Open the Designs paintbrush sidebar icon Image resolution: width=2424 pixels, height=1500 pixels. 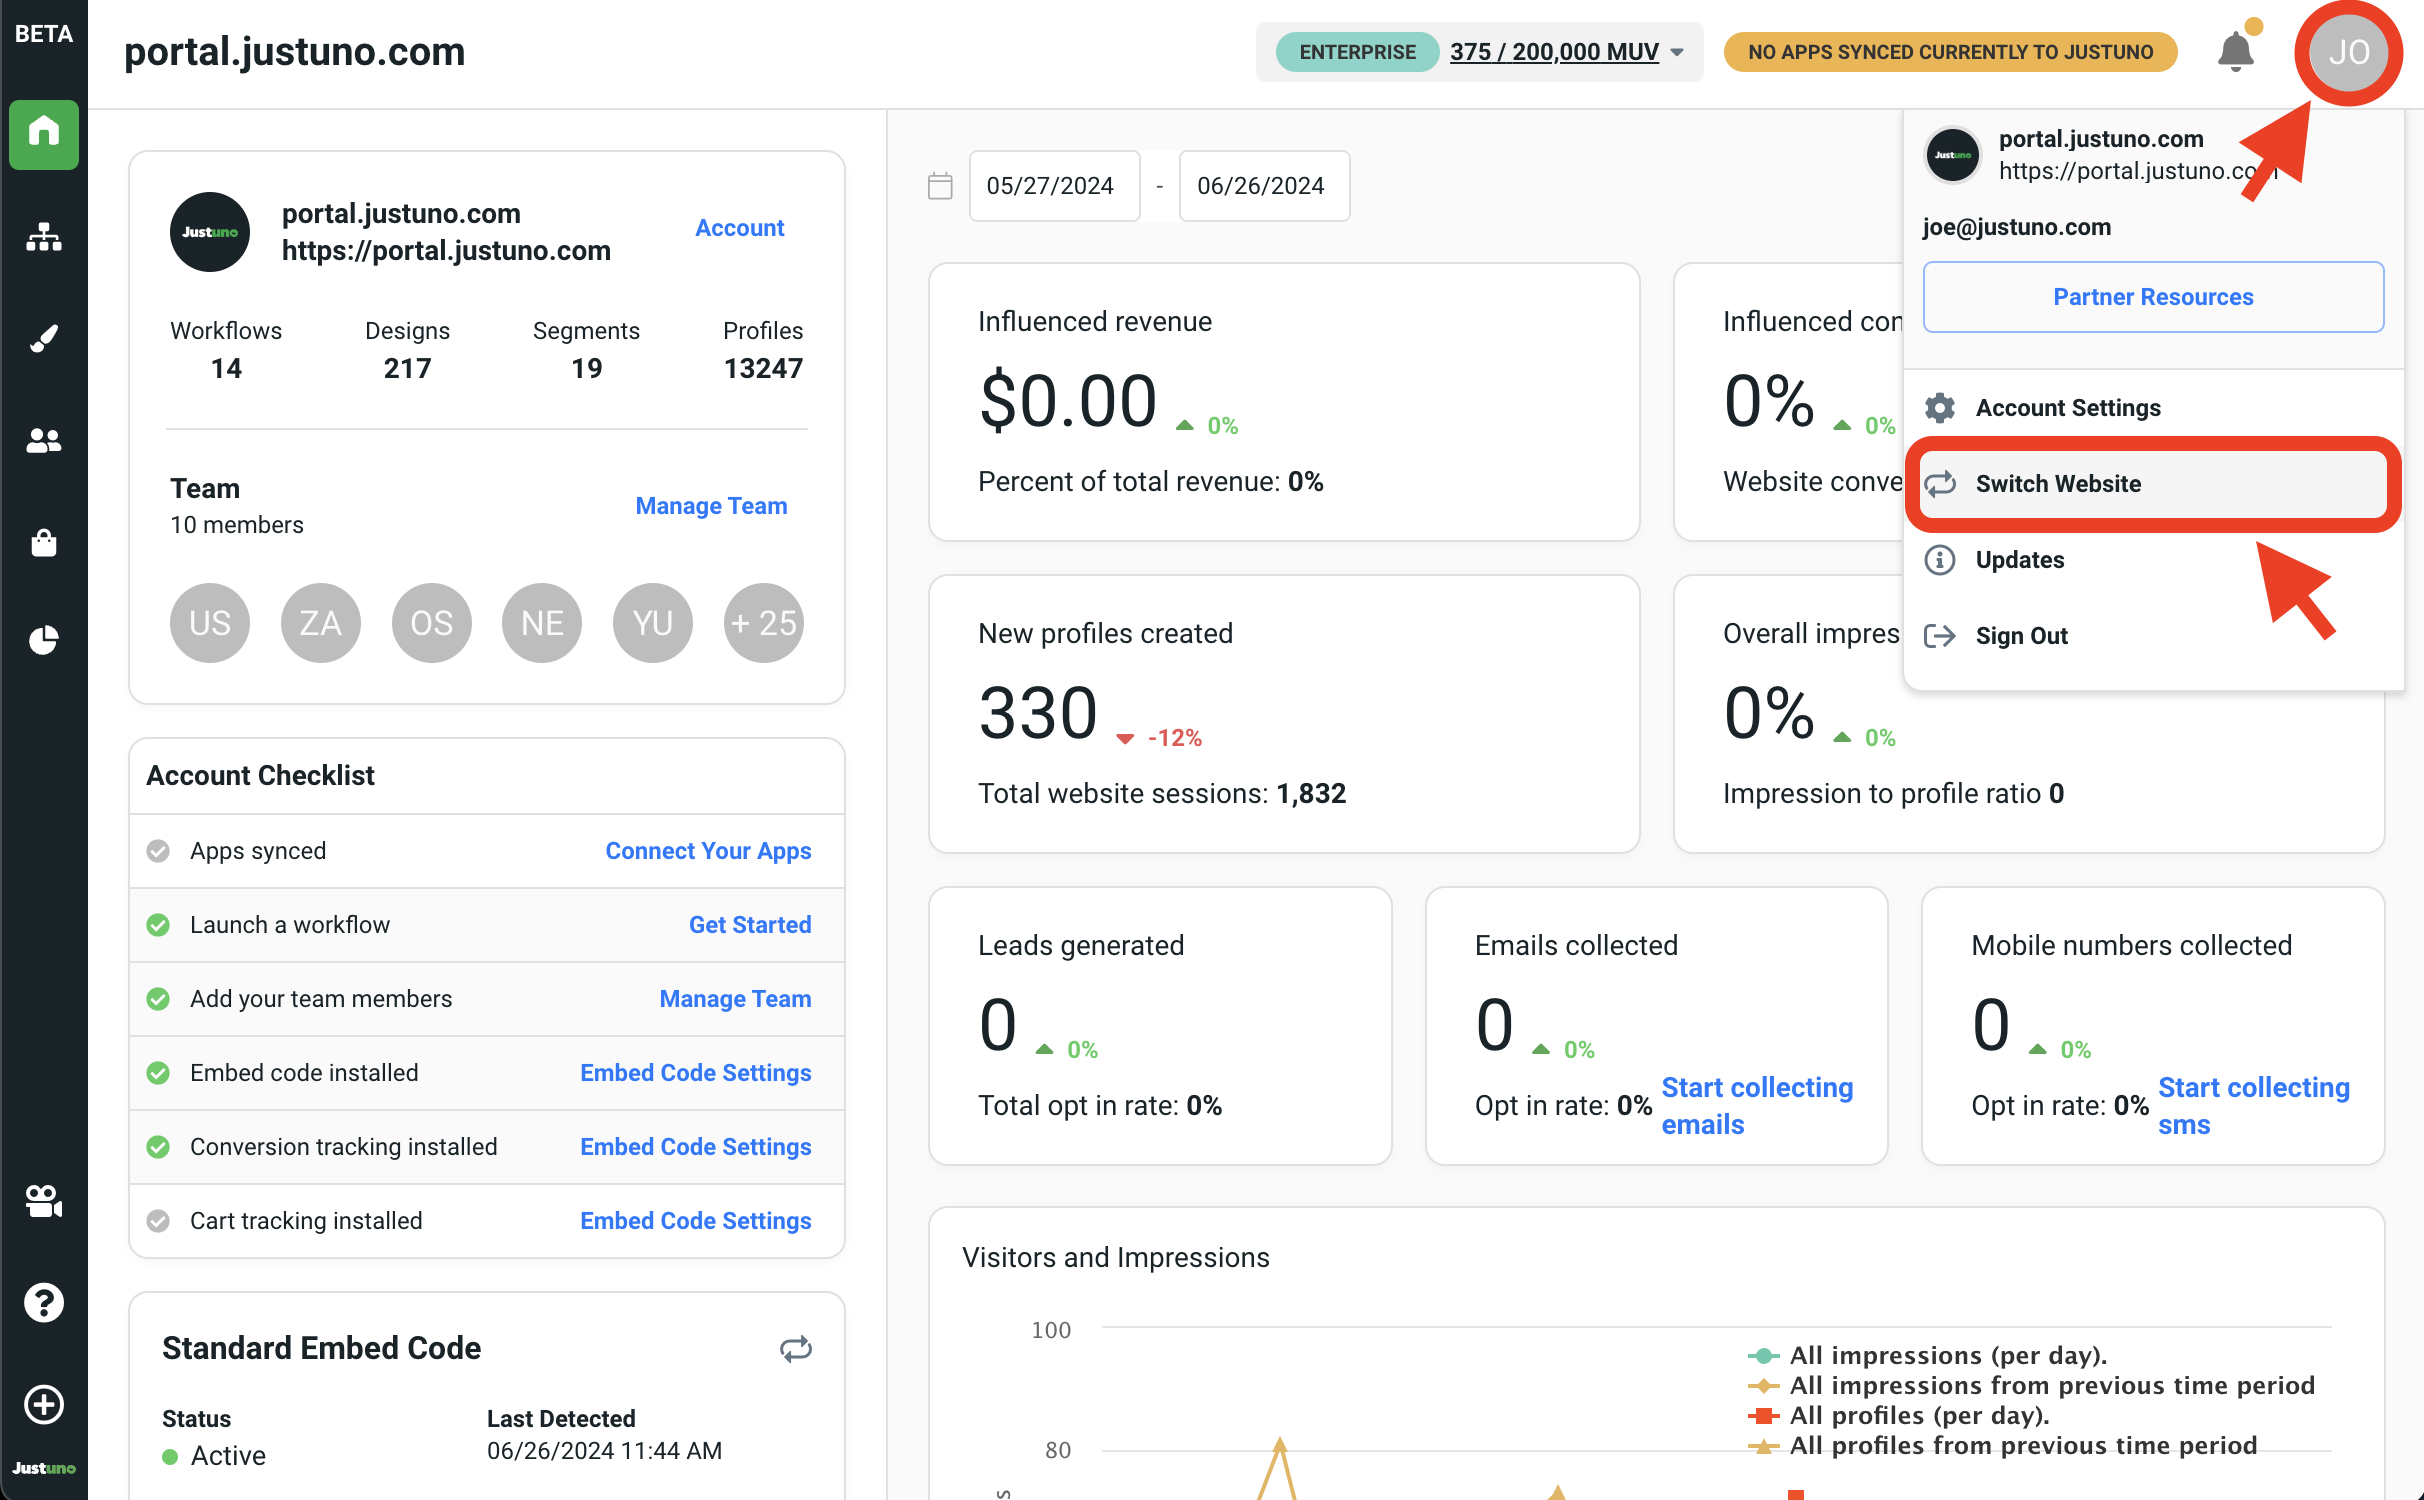[44, 339]
